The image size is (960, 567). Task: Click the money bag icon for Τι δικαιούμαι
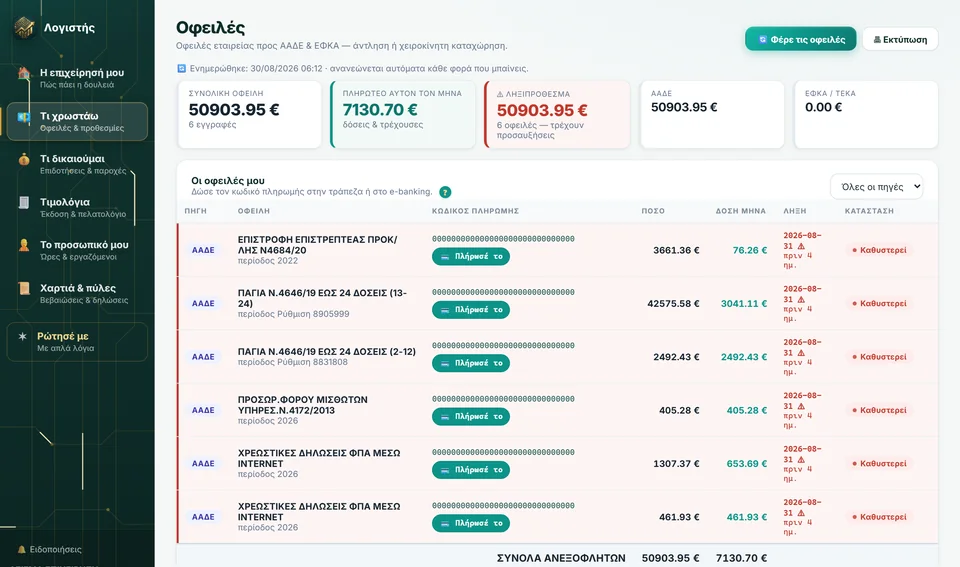(24, 159)
